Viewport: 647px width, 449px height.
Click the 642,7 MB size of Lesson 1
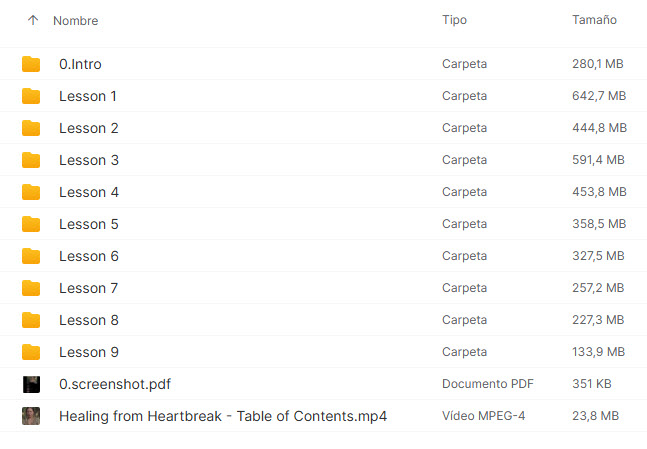[x=599, y=96]
